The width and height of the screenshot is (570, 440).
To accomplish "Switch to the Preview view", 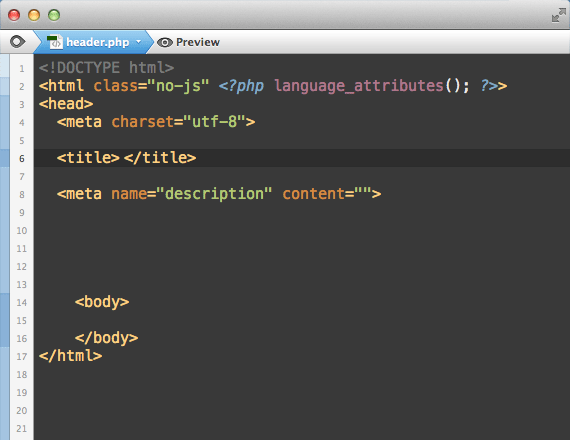I will pyautogui.click(x=188, y=42).
